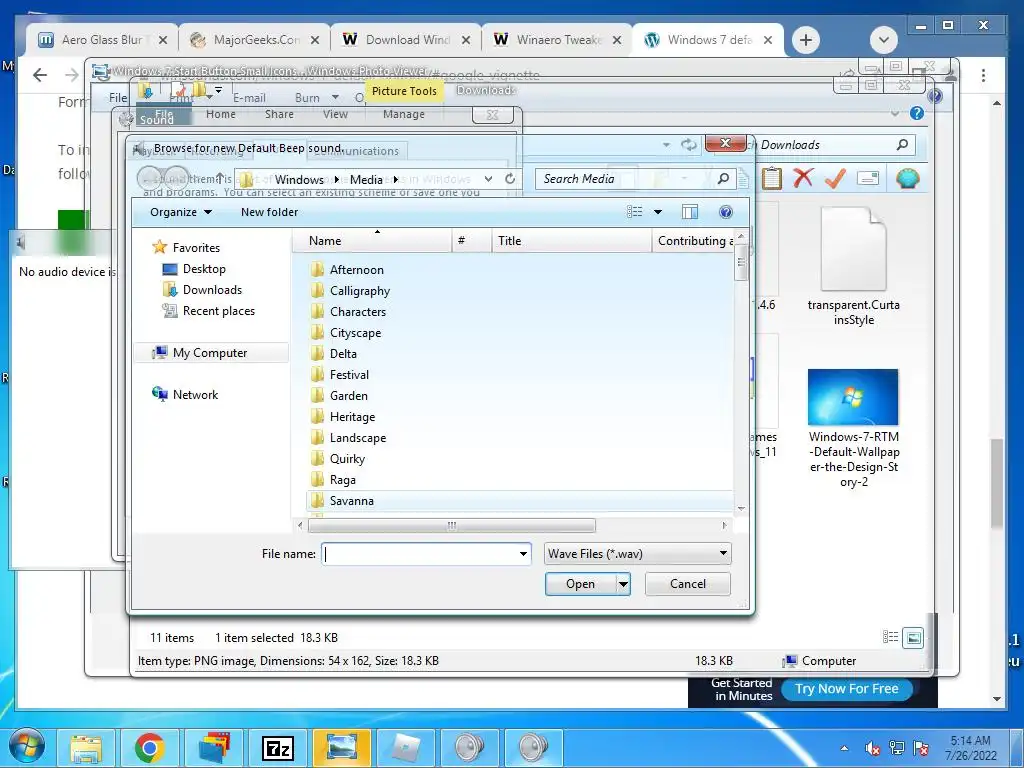Screen dimensions: 1024x768
Task: Select the Festival folder icon
Action: [317, 375]
